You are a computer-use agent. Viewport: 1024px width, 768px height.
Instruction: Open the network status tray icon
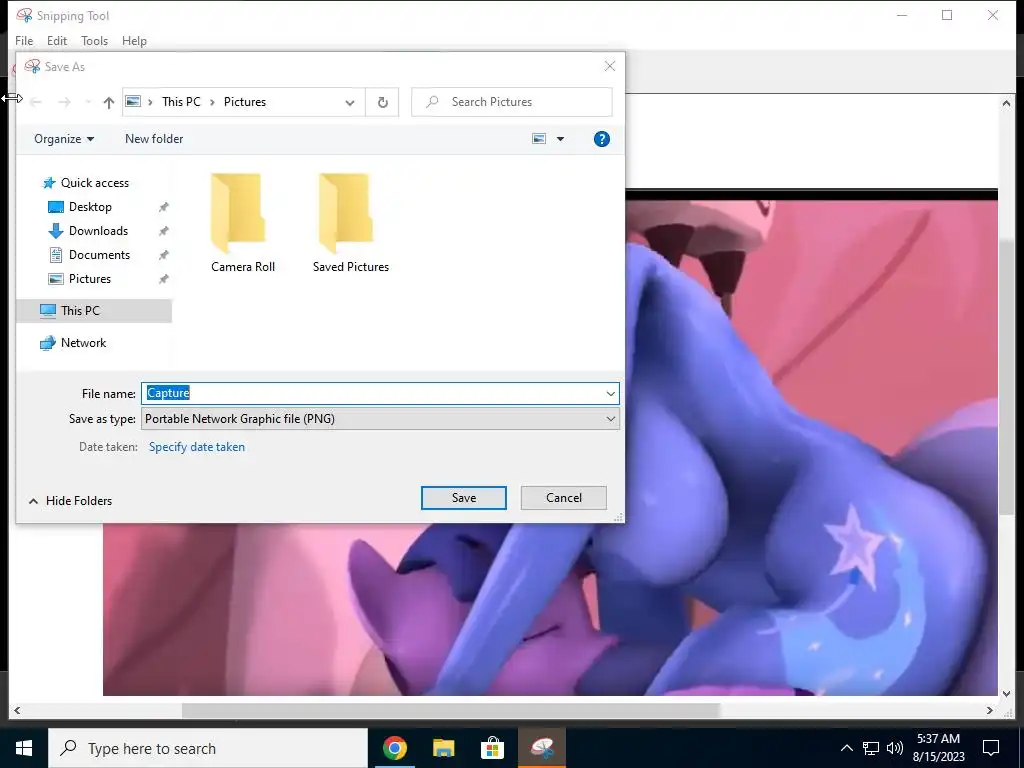871,748
